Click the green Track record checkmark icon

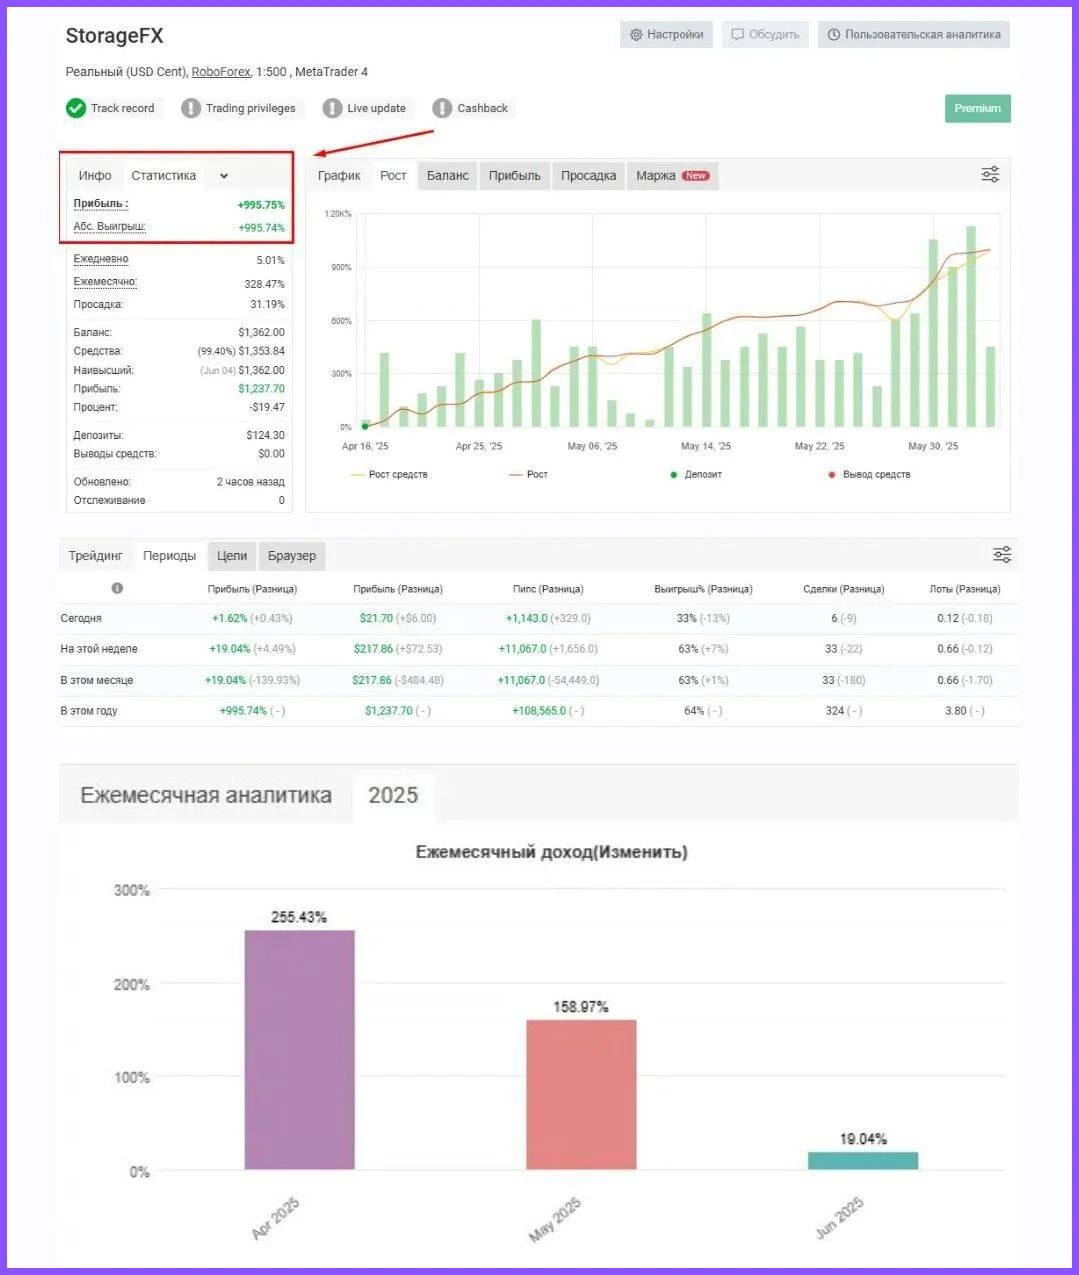tap(76, 108)
